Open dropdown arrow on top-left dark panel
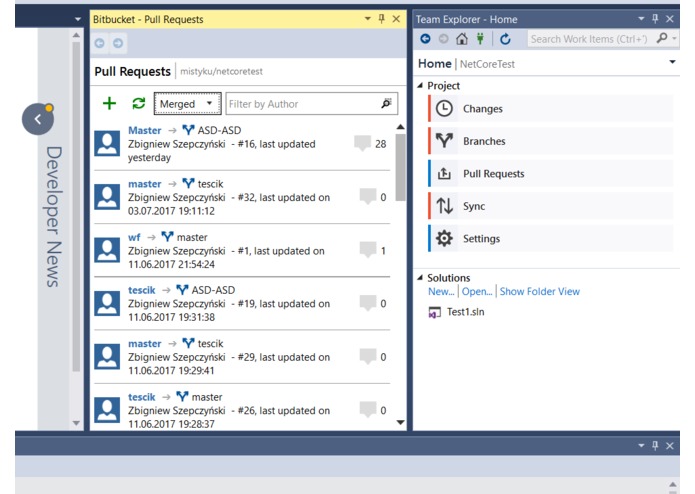The height and width of the screenshot is (494, 695). pos(78,19)
